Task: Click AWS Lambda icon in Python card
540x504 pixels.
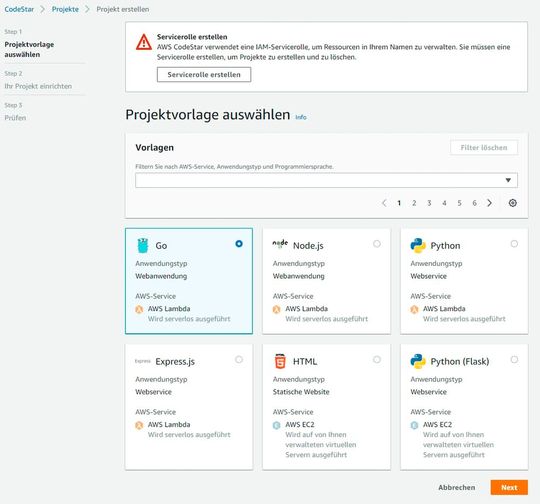Action: point(414,309)
